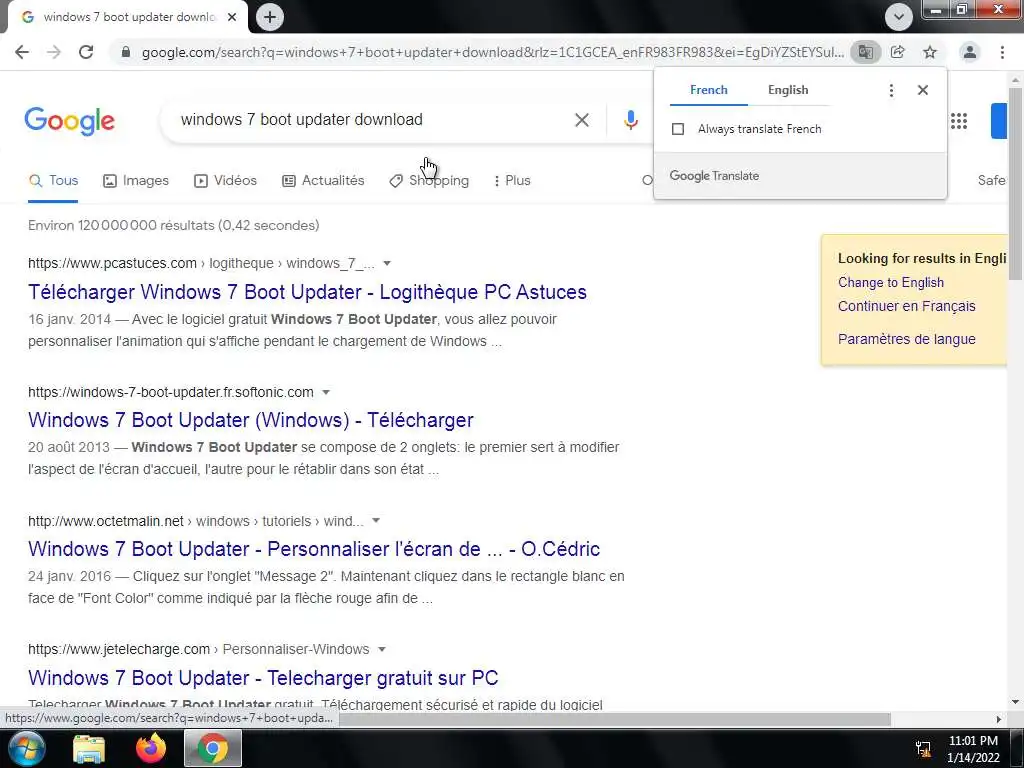
Task: Open Windows 7 Boot Updater (Windows) - Télécharger
Action: pos(251,420)
